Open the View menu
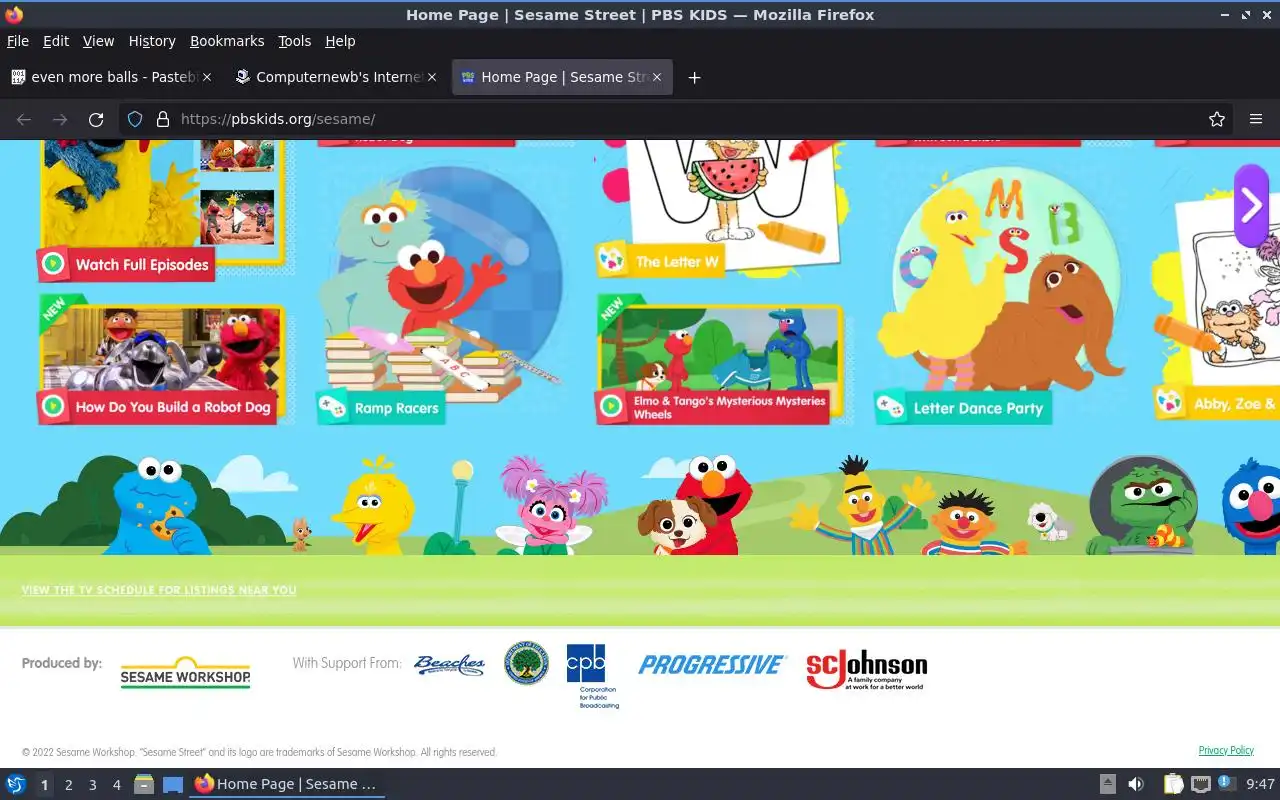The width and height of the screenshot is (1280, 800). [98, 41]
